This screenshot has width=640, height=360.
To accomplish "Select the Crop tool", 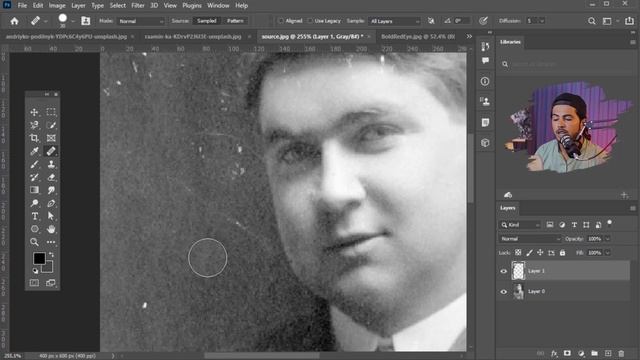I will (x=34, y=138).
